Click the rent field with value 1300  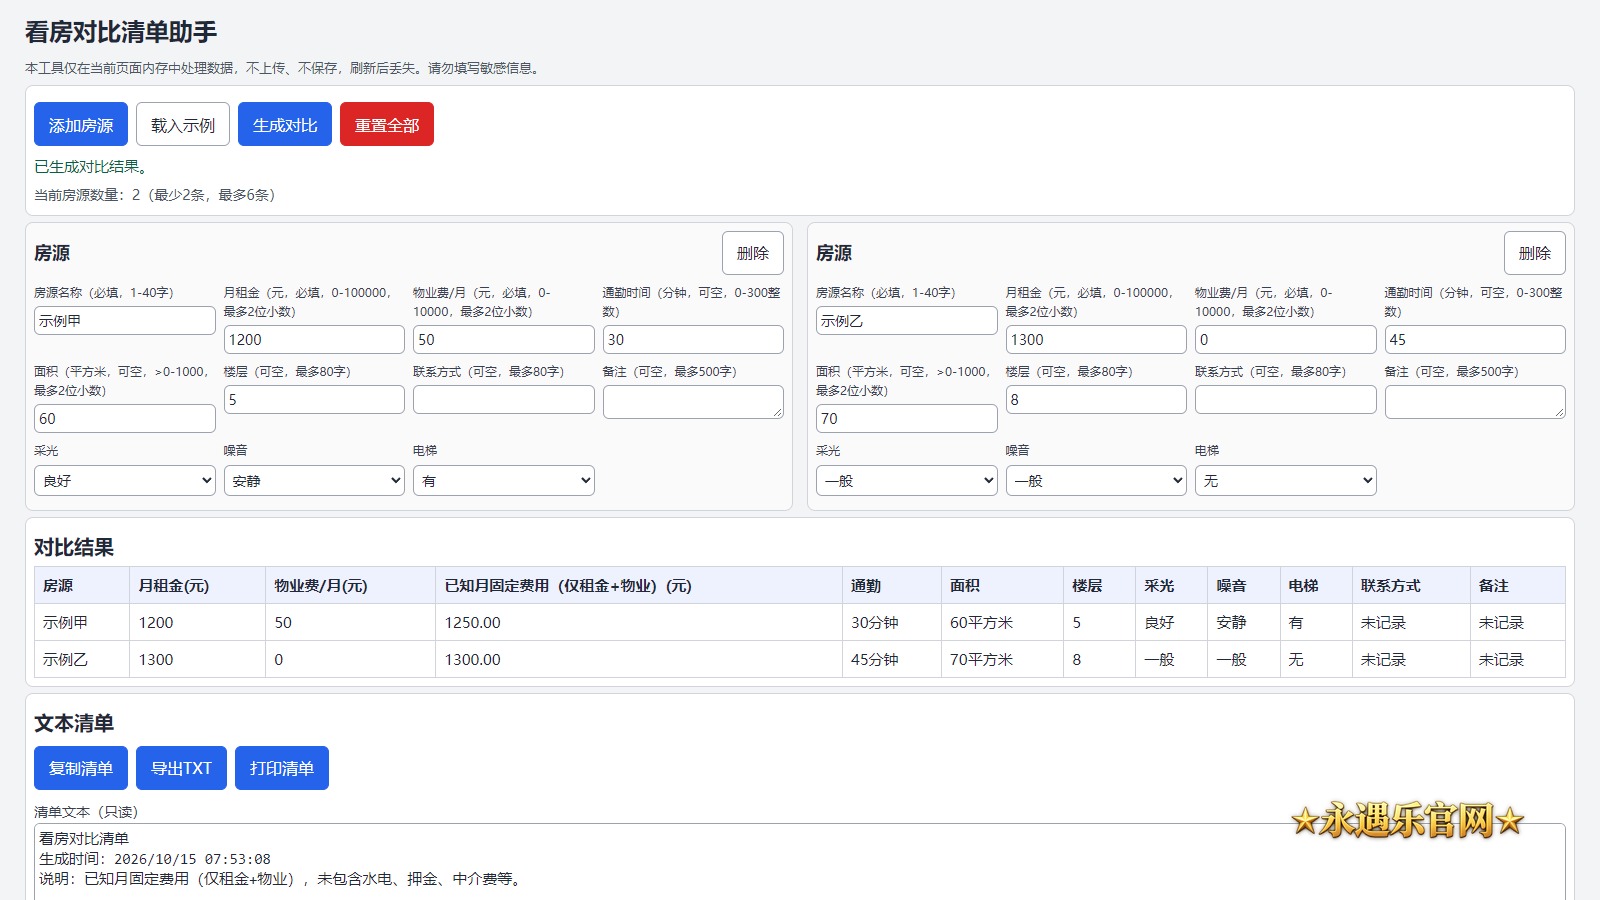point(1096,340)
